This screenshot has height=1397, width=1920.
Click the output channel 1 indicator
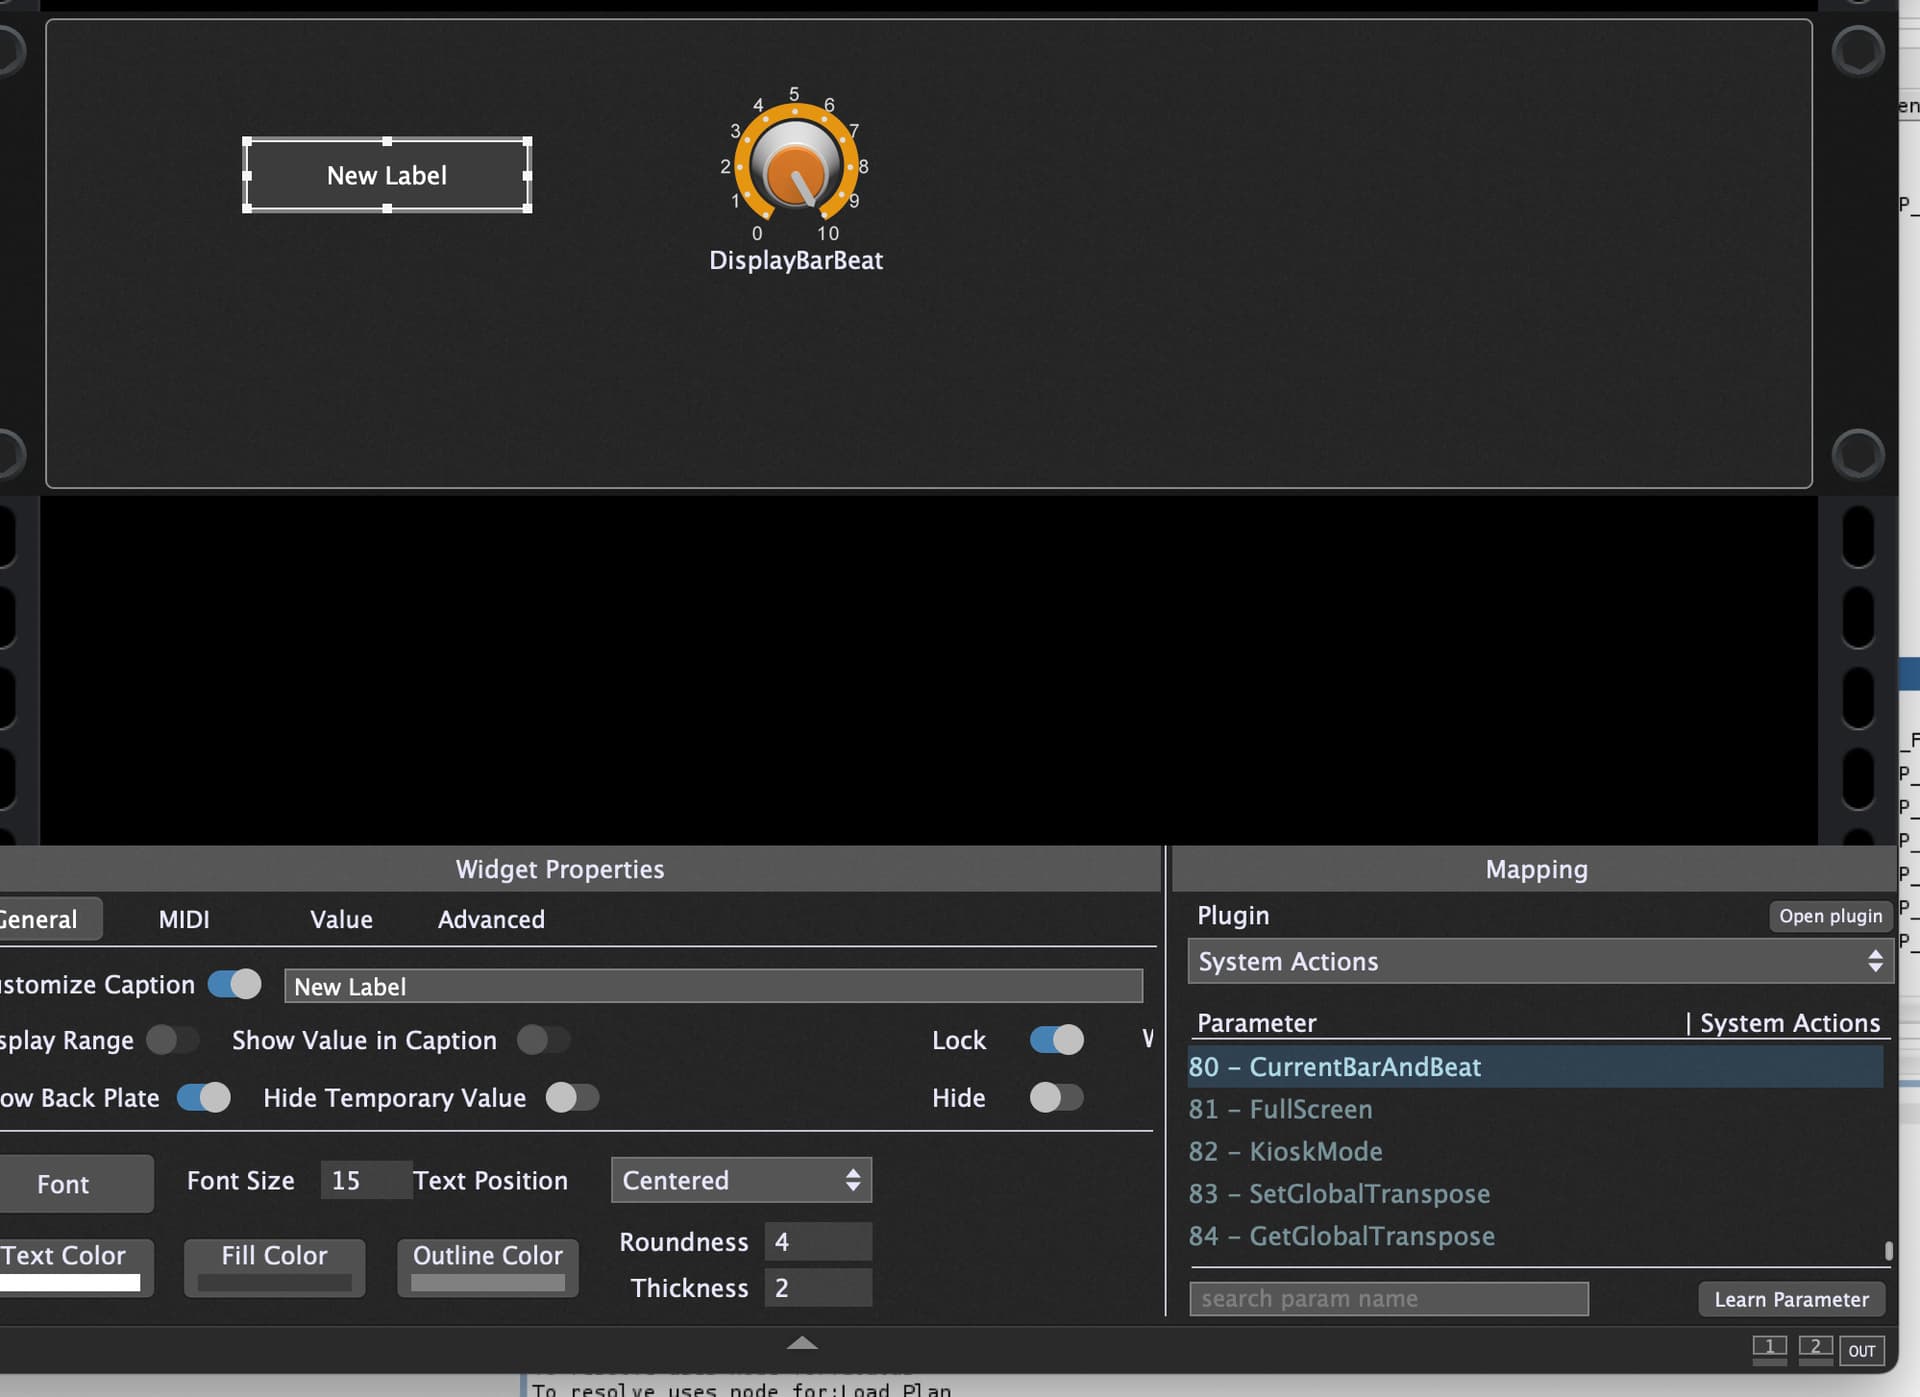pyautogui.click(x=1769, y=1347)
